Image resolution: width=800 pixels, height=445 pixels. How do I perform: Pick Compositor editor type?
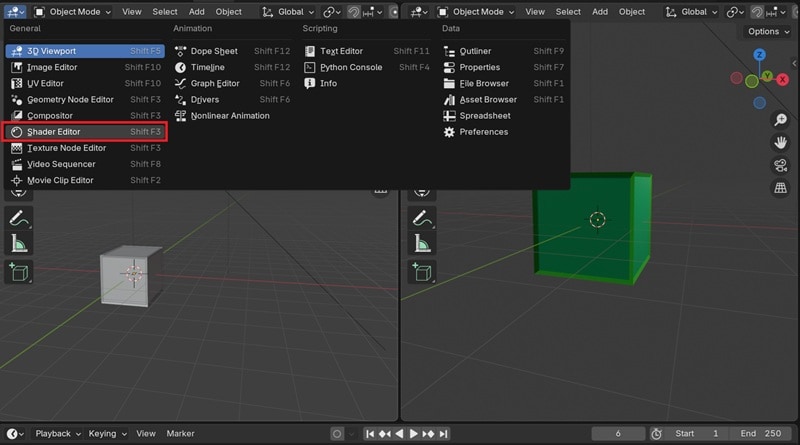pyautogui.click(x=85, y=116)
